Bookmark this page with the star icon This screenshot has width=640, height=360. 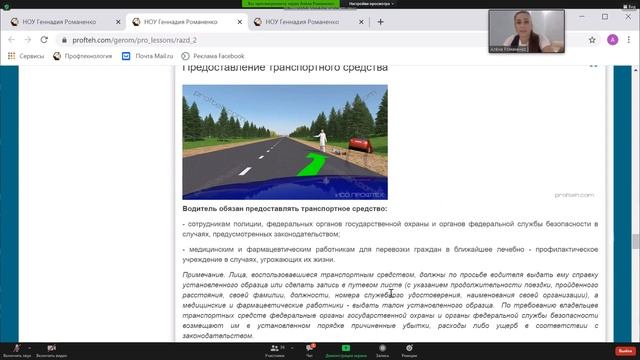[592, 40]
